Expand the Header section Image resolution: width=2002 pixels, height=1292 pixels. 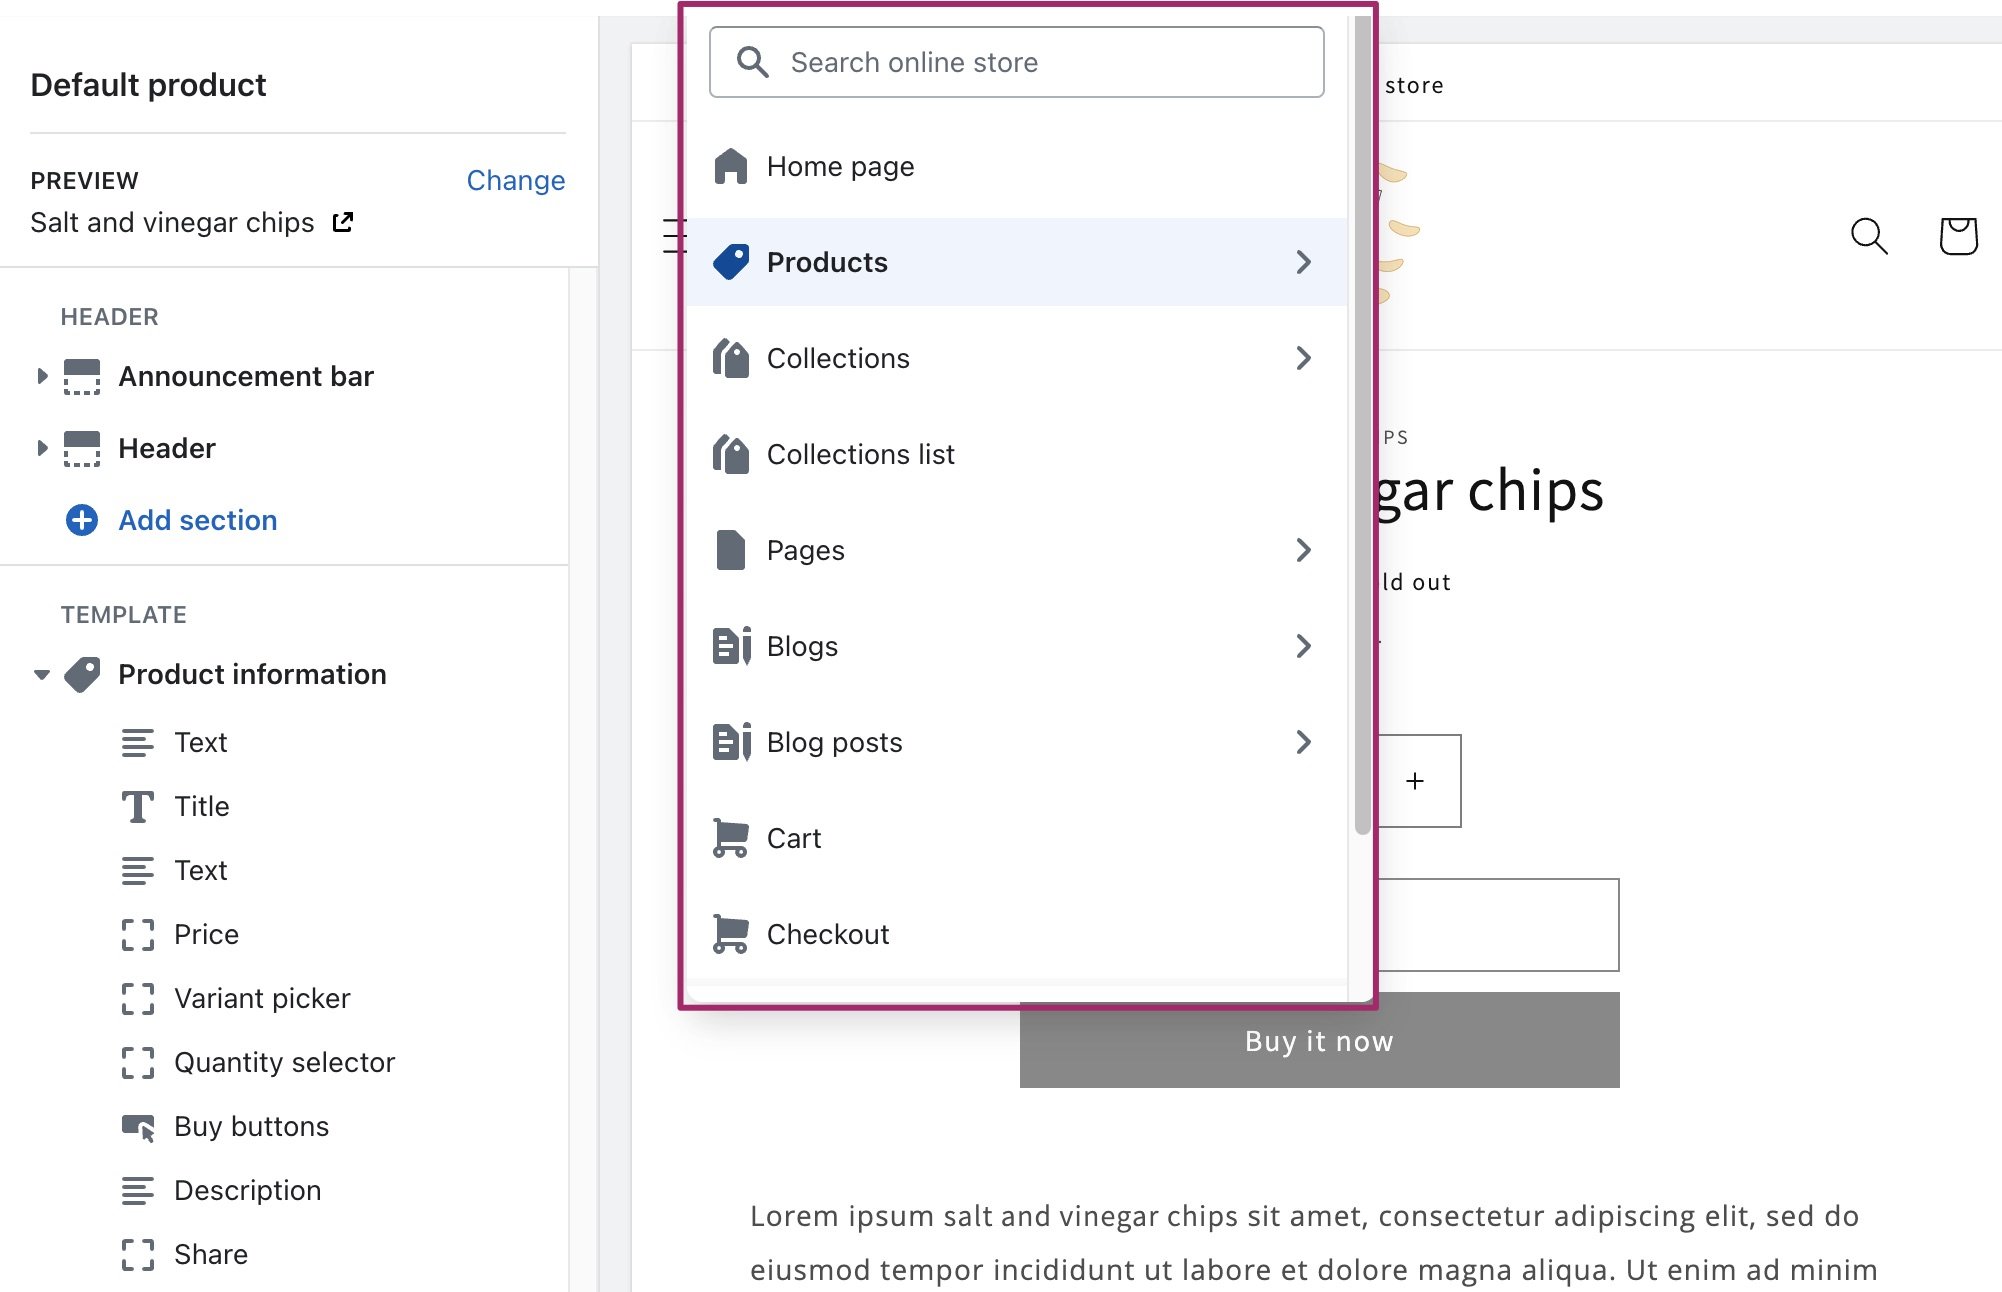[42, 448]
